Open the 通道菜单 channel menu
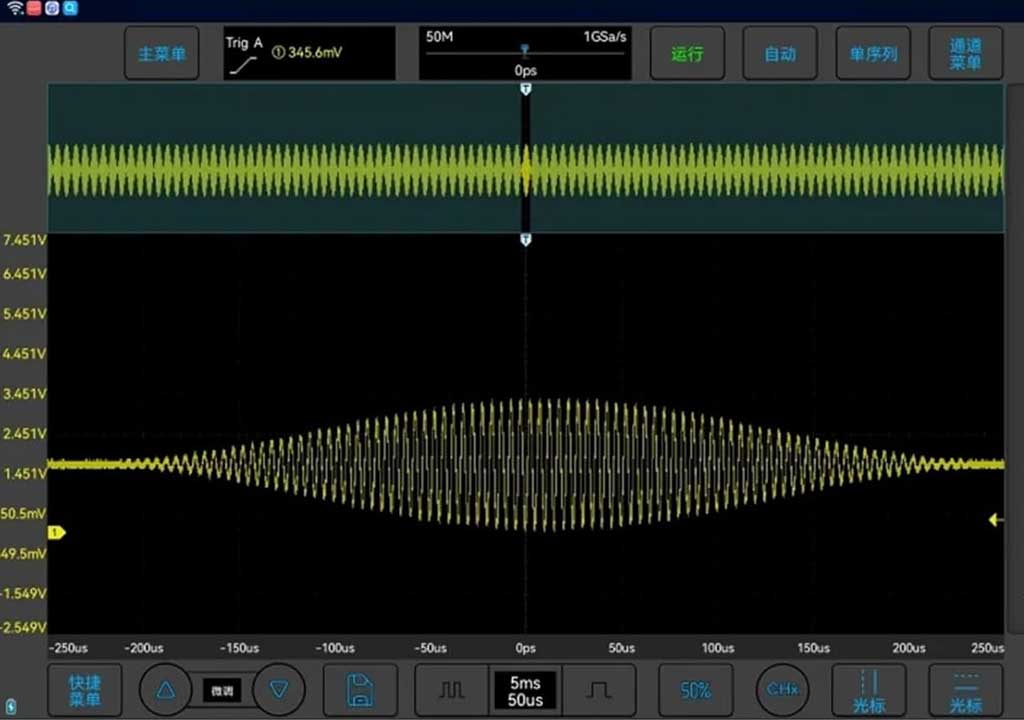 [x=964, y=53]
